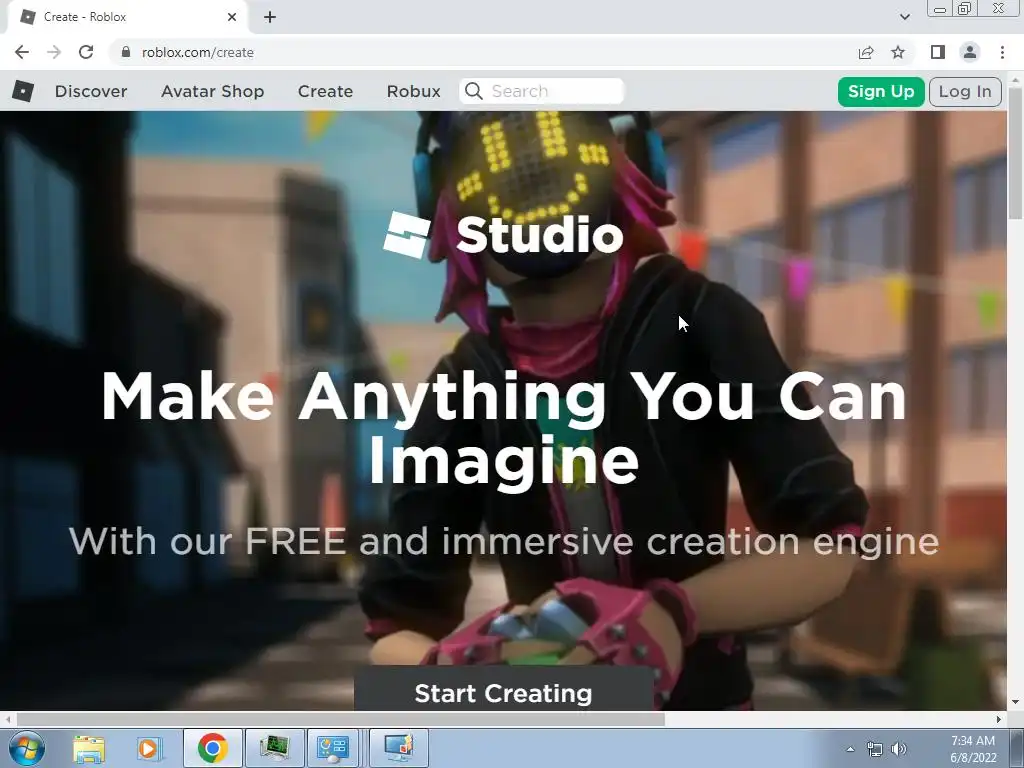Viewport: 1024px width, 768px height.
Task: Click the taskbar clock and date
Action: 973,749
